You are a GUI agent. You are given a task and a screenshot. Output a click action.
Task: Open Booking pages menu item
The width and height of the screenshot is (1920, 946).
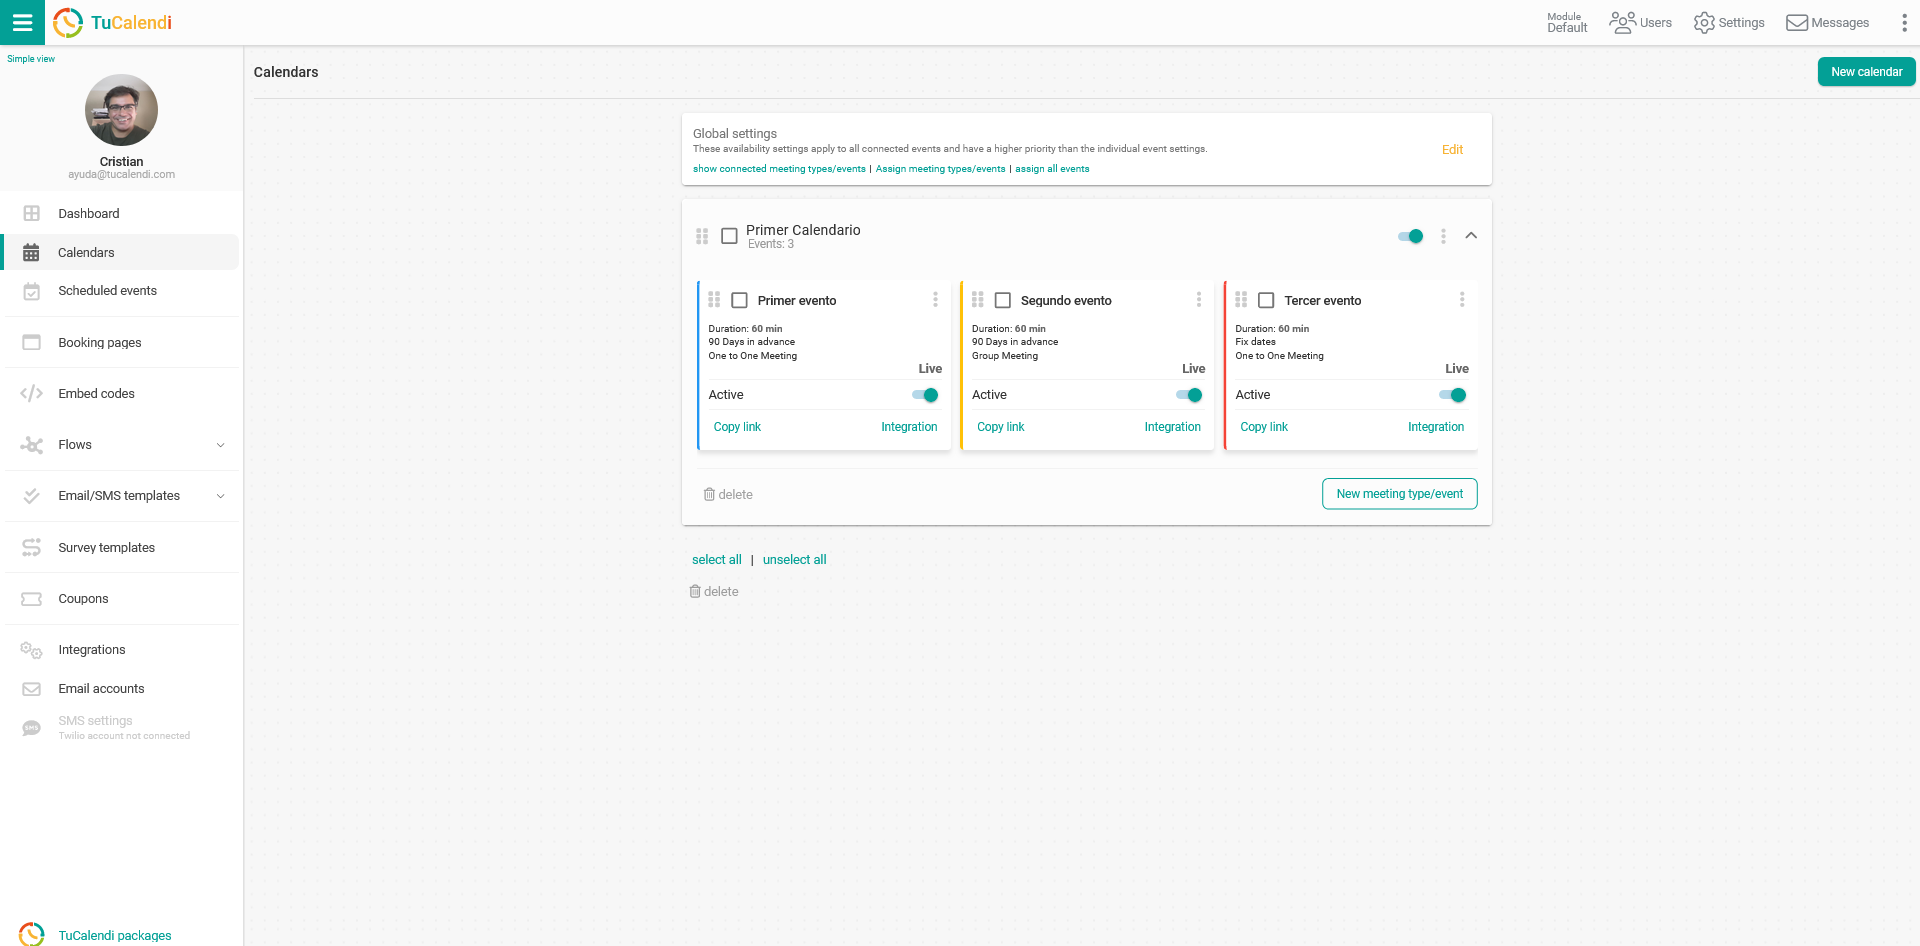121,342
